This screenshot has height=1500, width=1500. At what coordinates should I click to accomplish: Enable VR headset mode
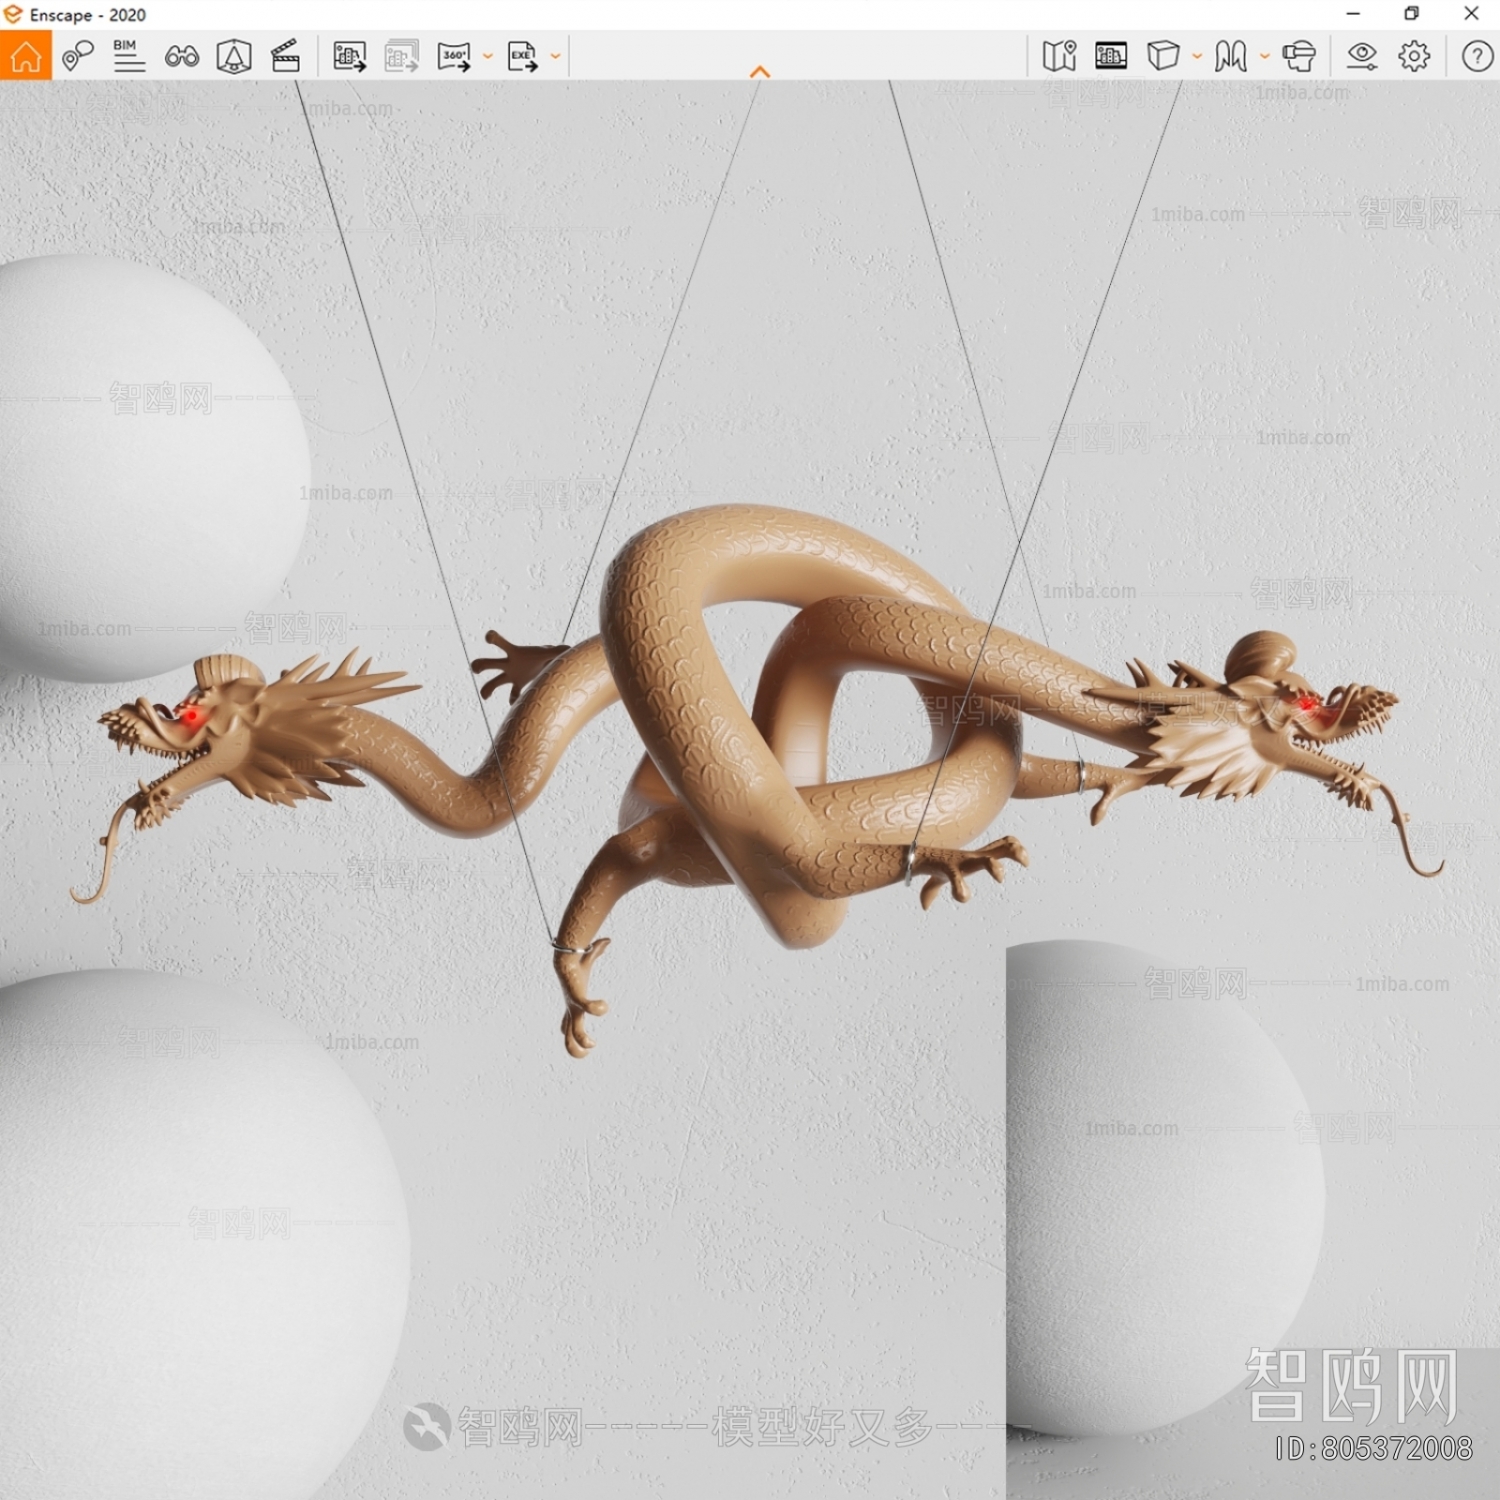[x=1299, y=56]
